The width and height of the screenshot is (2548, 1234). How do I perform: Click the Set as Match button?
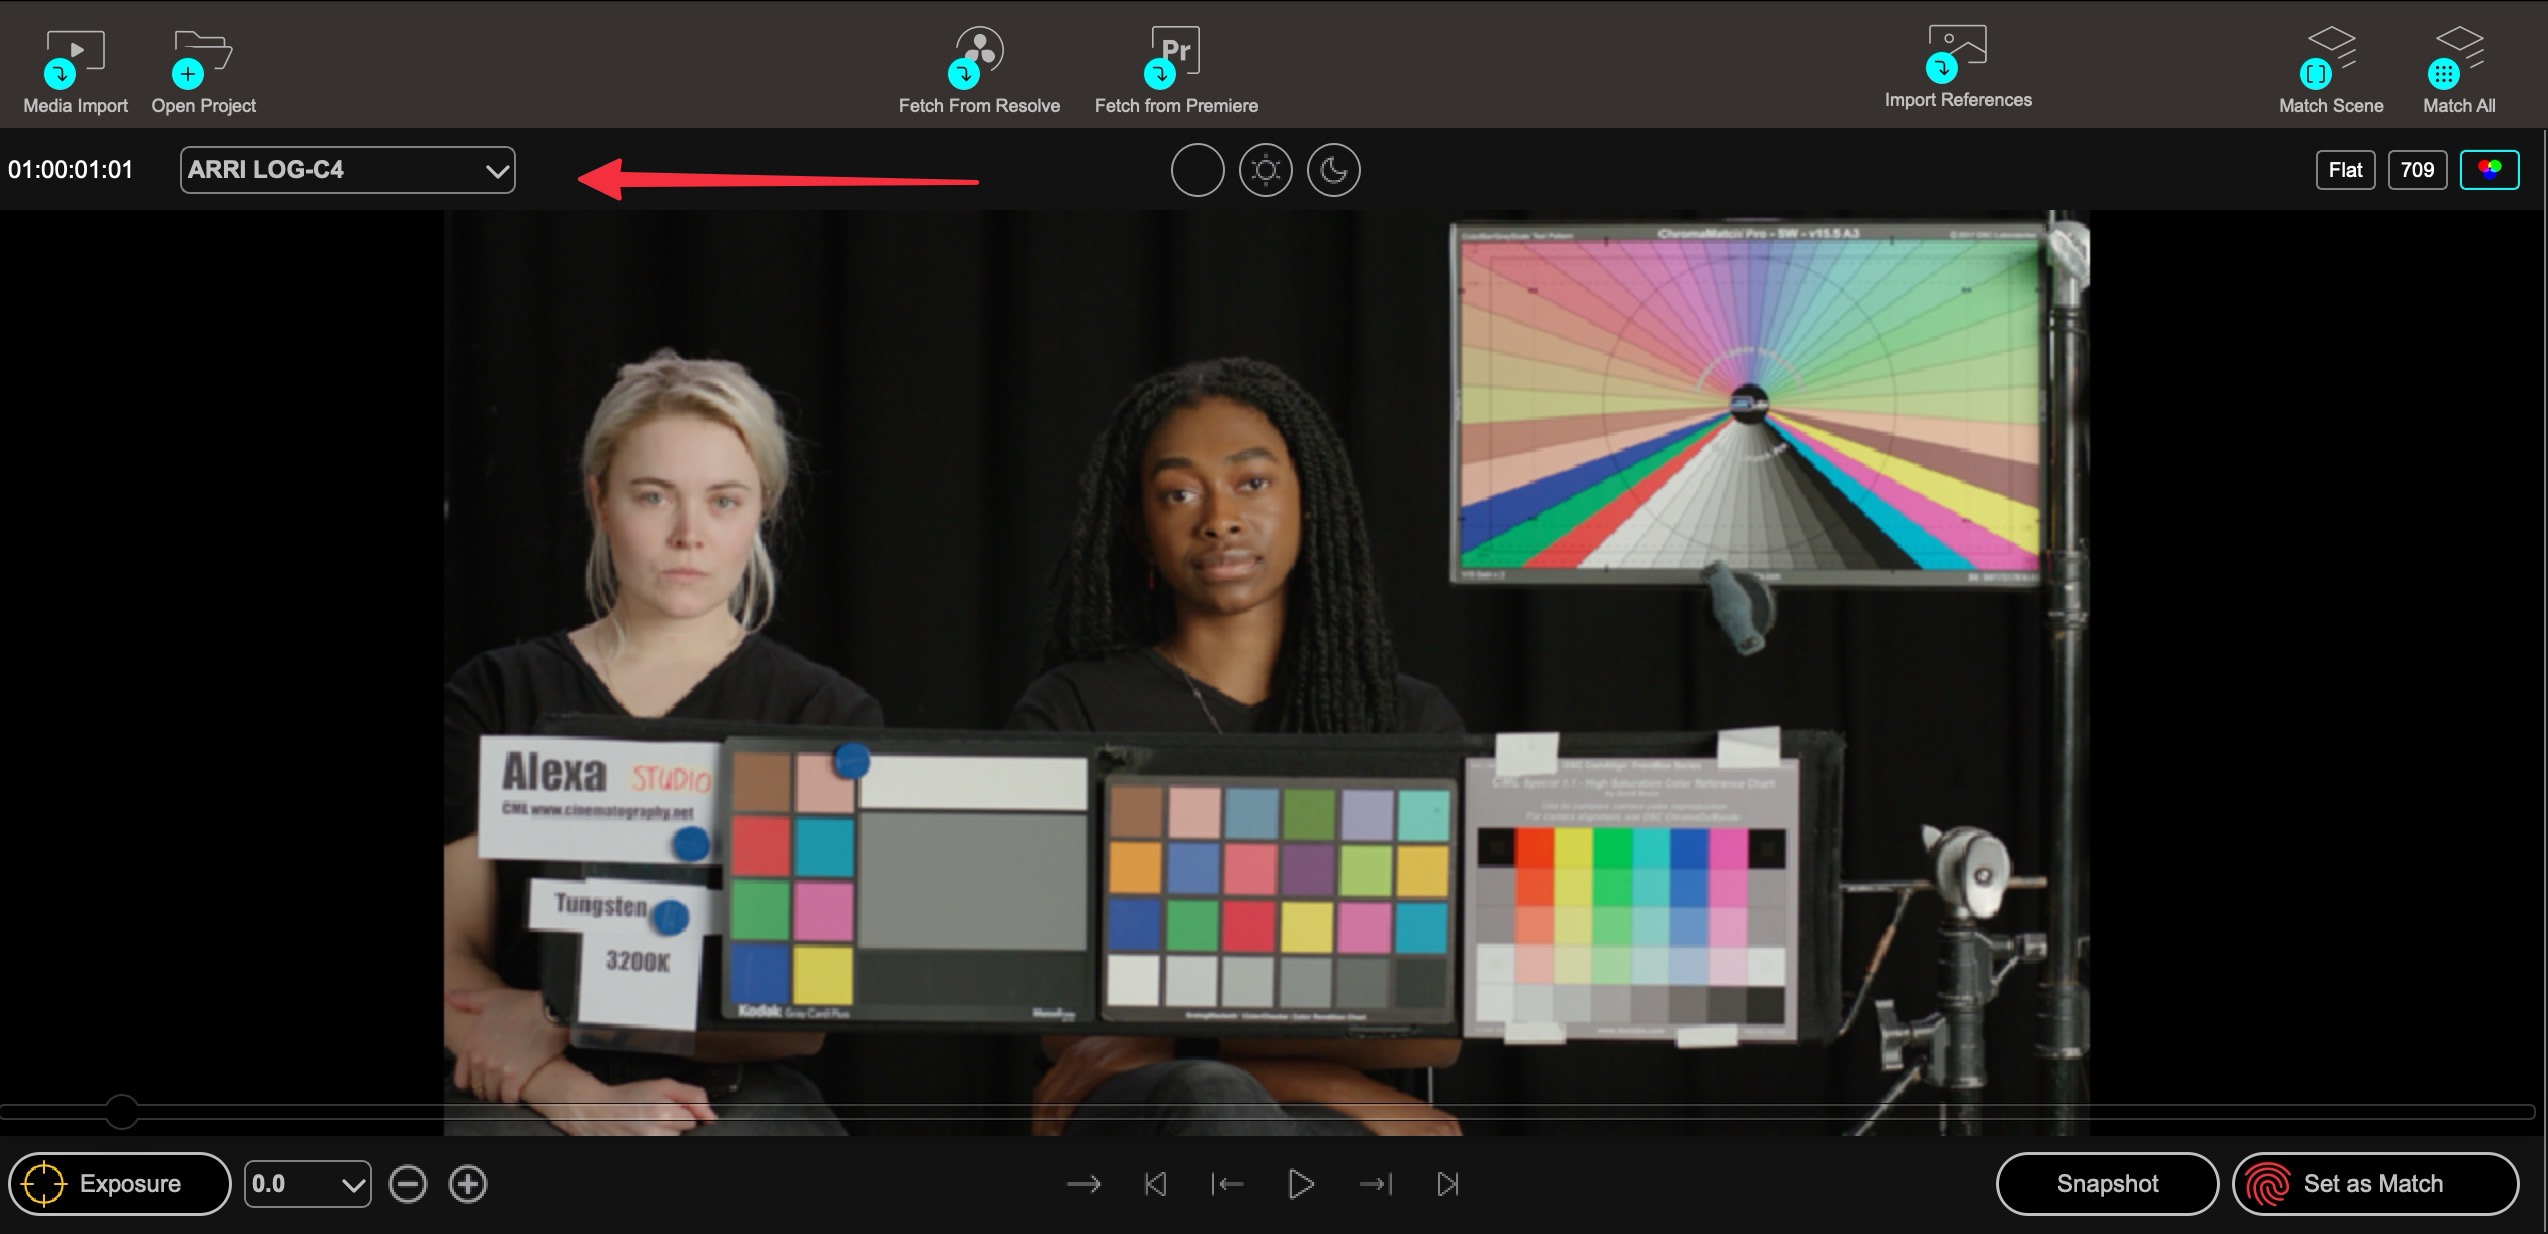click(2374, 1184)
